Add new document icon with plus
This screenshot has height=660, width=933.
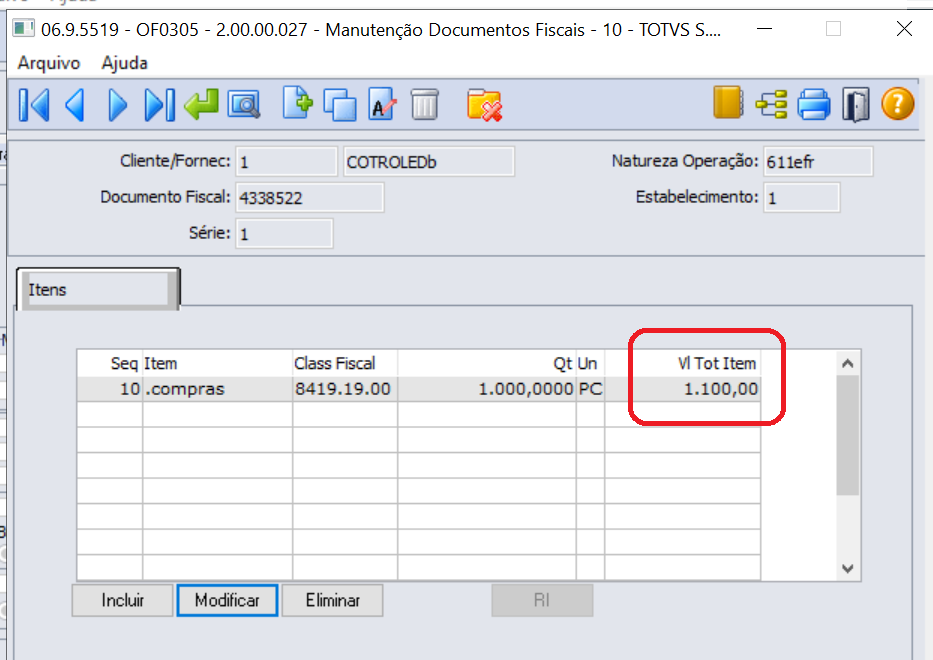298,103
